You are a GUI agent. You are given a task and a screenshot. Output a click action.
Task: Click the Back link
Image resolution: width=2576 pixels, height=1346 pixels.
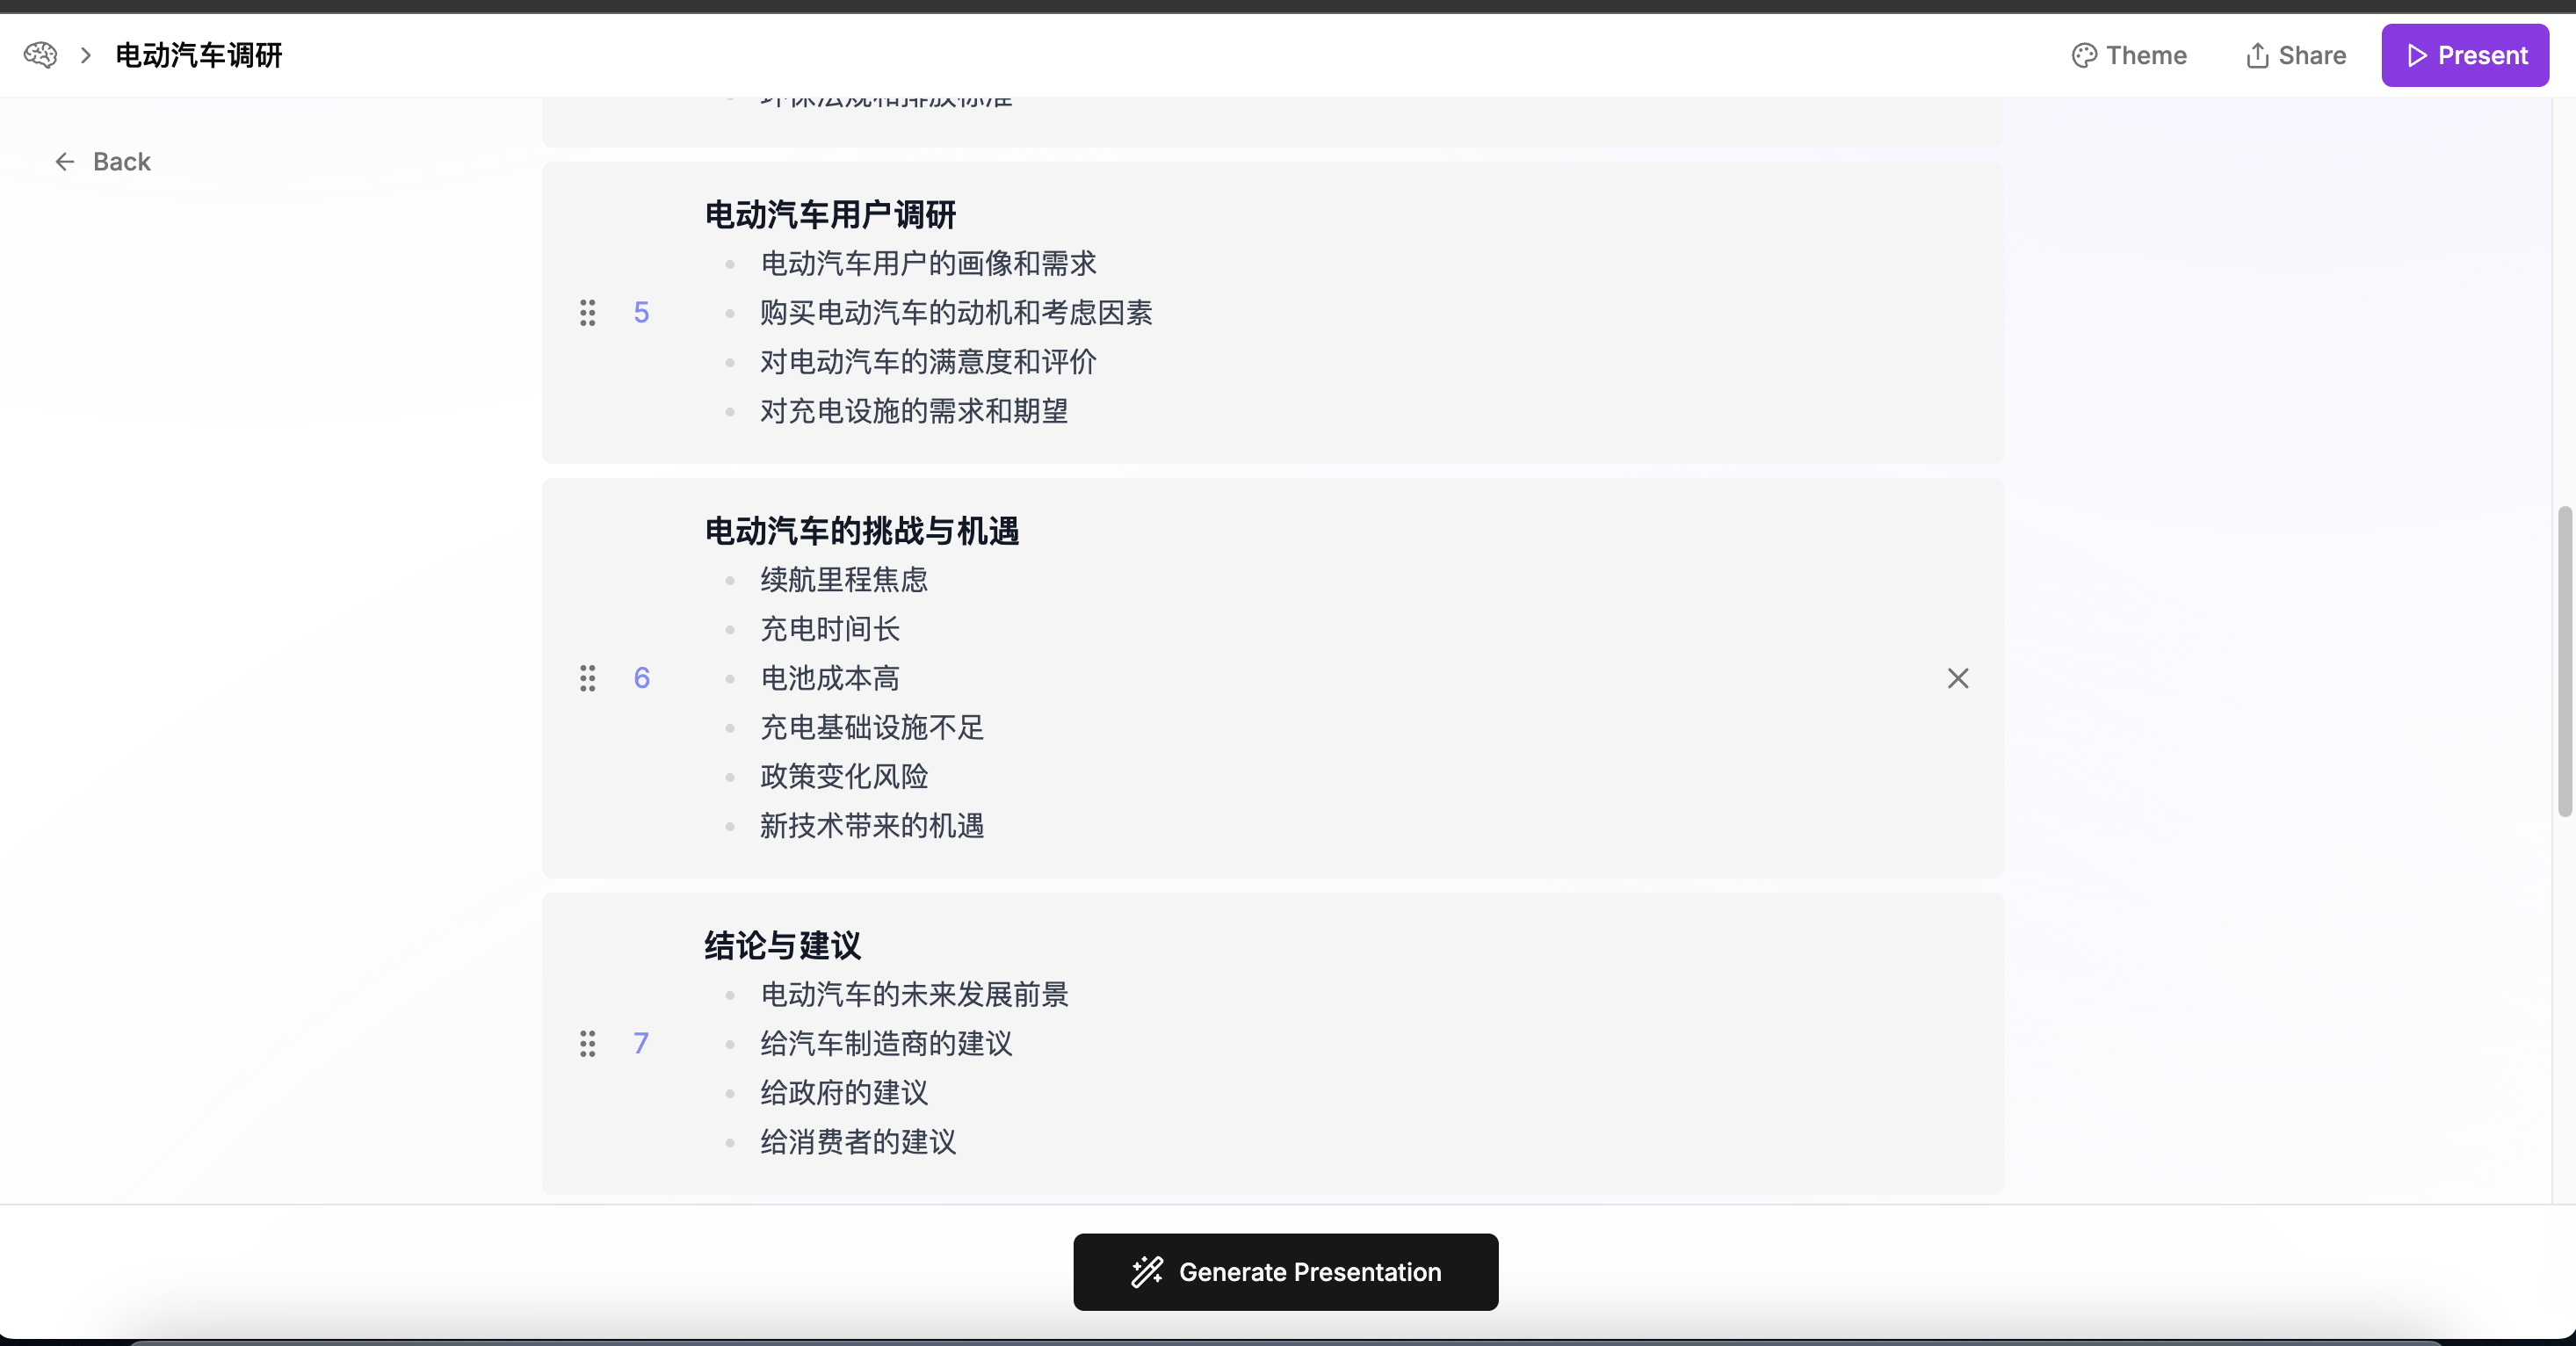coord(121,162)
